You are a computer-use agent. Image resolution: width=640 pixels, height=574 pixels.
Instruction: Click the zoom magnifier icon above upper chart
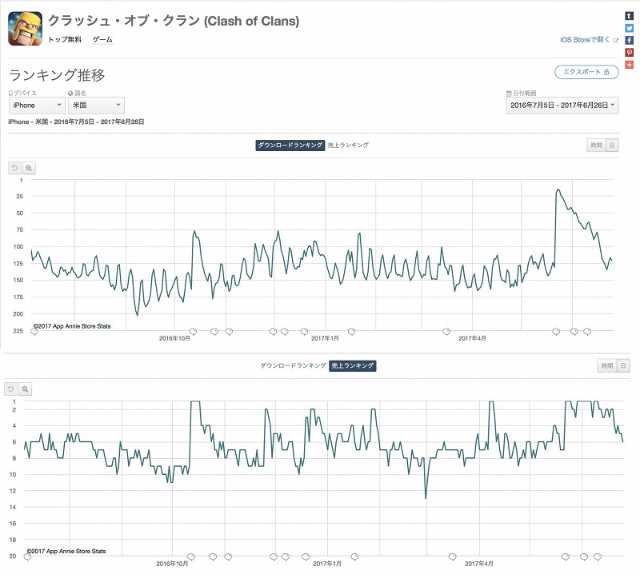tap(29, 168)
